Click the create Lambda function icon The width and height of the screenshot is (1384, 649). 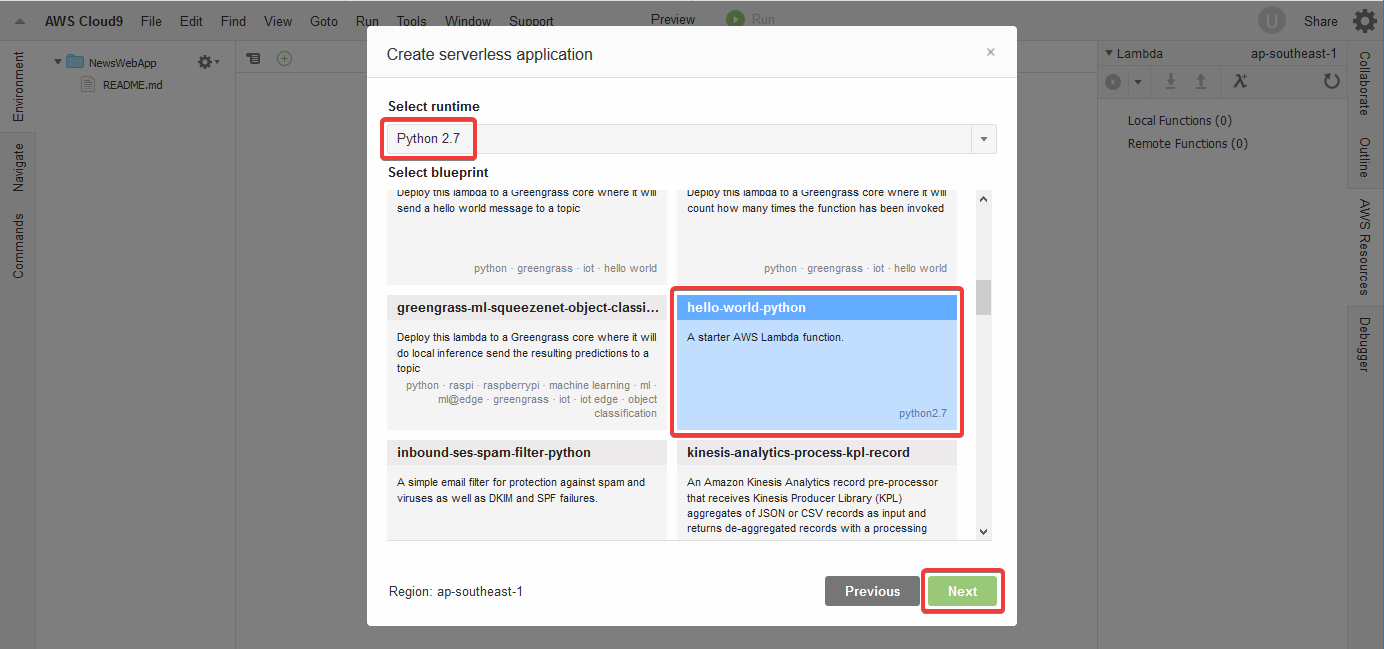(1240, 81)
